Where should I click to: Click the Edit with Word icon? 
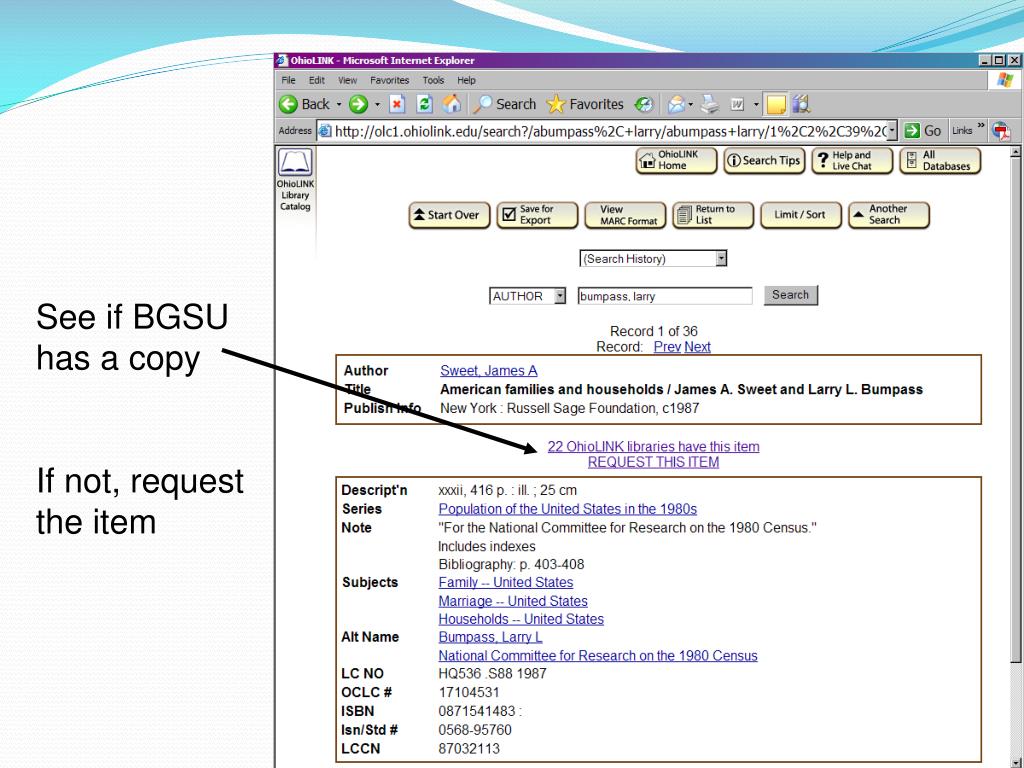pyautogui.click(x=737, y=104)
